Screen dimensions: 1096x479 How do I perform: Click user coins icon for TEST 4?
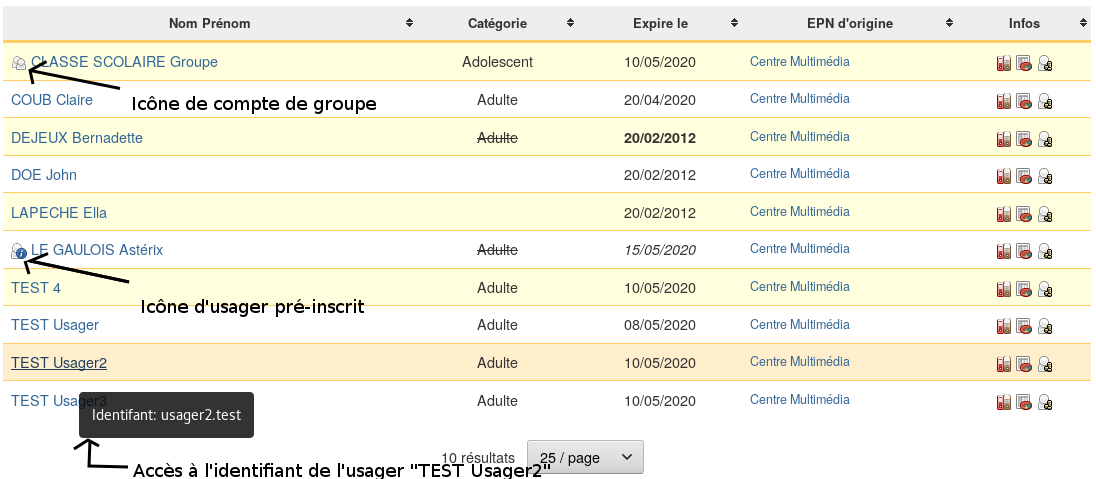(1045, 290)
